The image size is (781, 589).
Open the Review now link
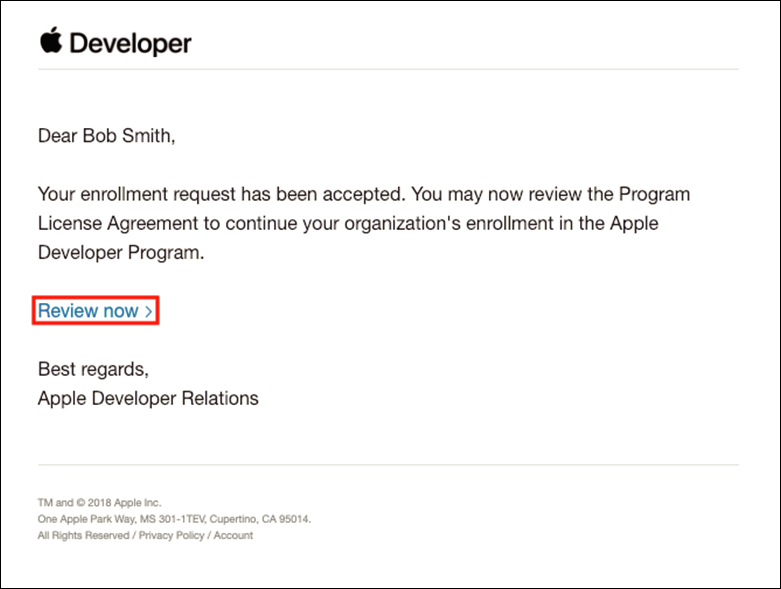(x=88, y=311)
